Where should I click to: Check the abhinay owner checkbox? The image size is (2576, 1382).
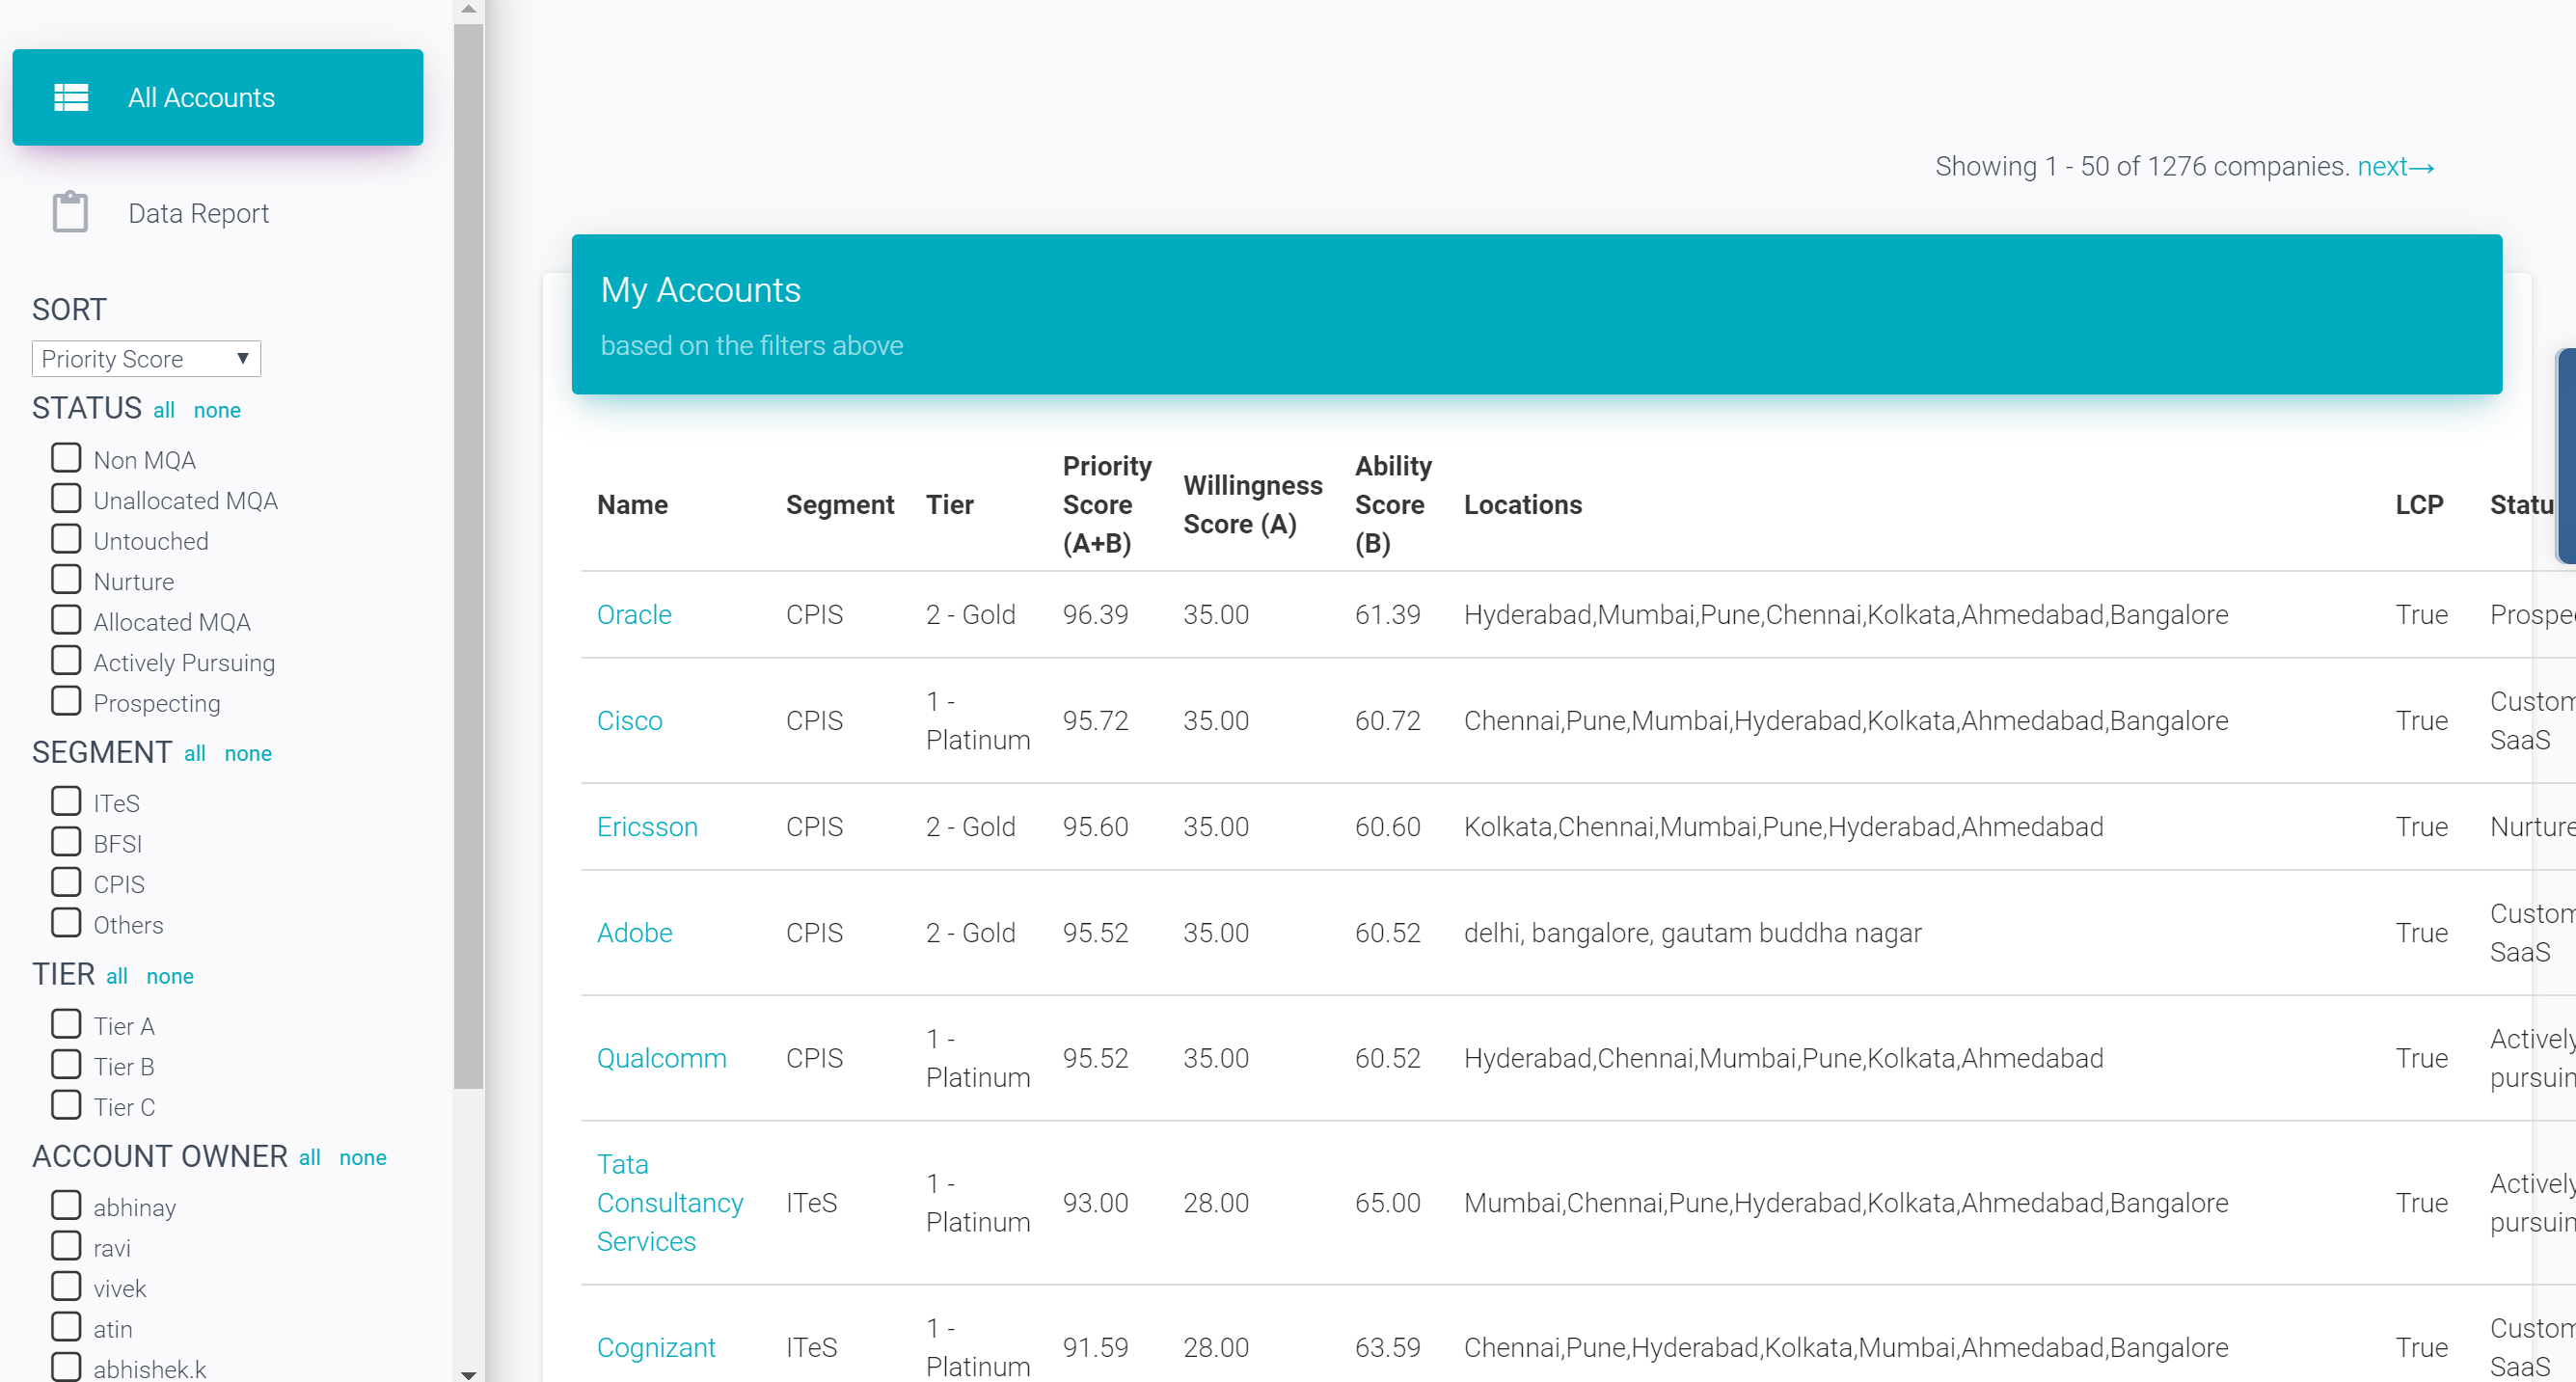coord(66,1205)
